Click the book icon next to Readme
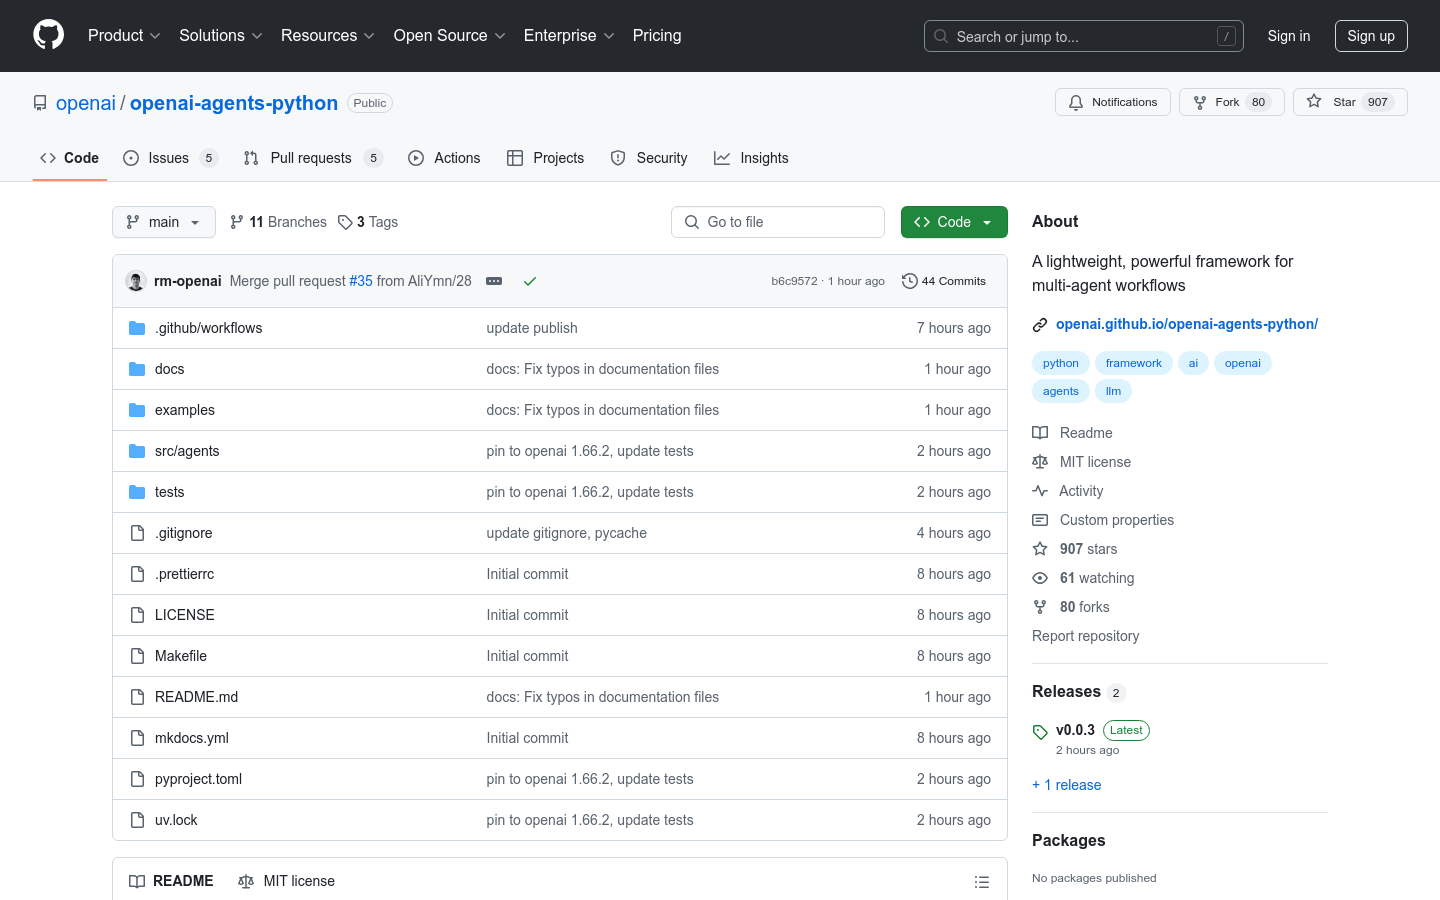1440x900 pixels. (x=1039, y=432)
